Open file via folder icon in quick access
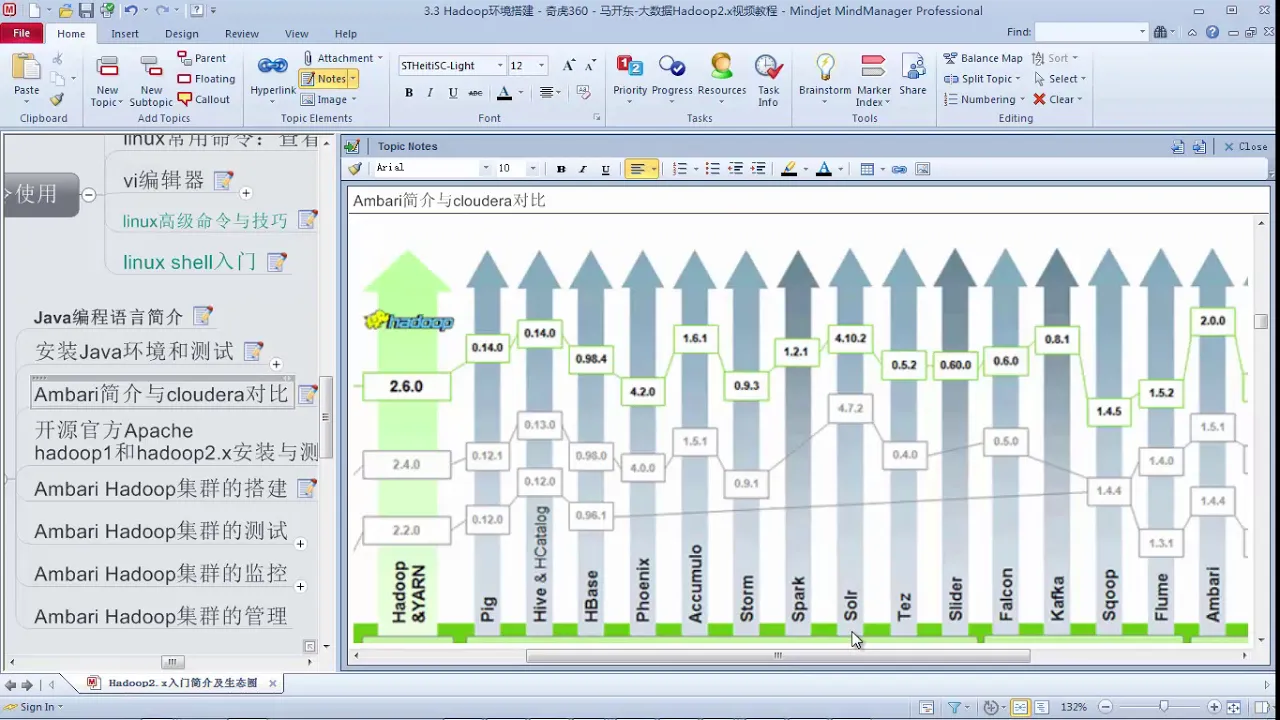 (x=65, y=11)
